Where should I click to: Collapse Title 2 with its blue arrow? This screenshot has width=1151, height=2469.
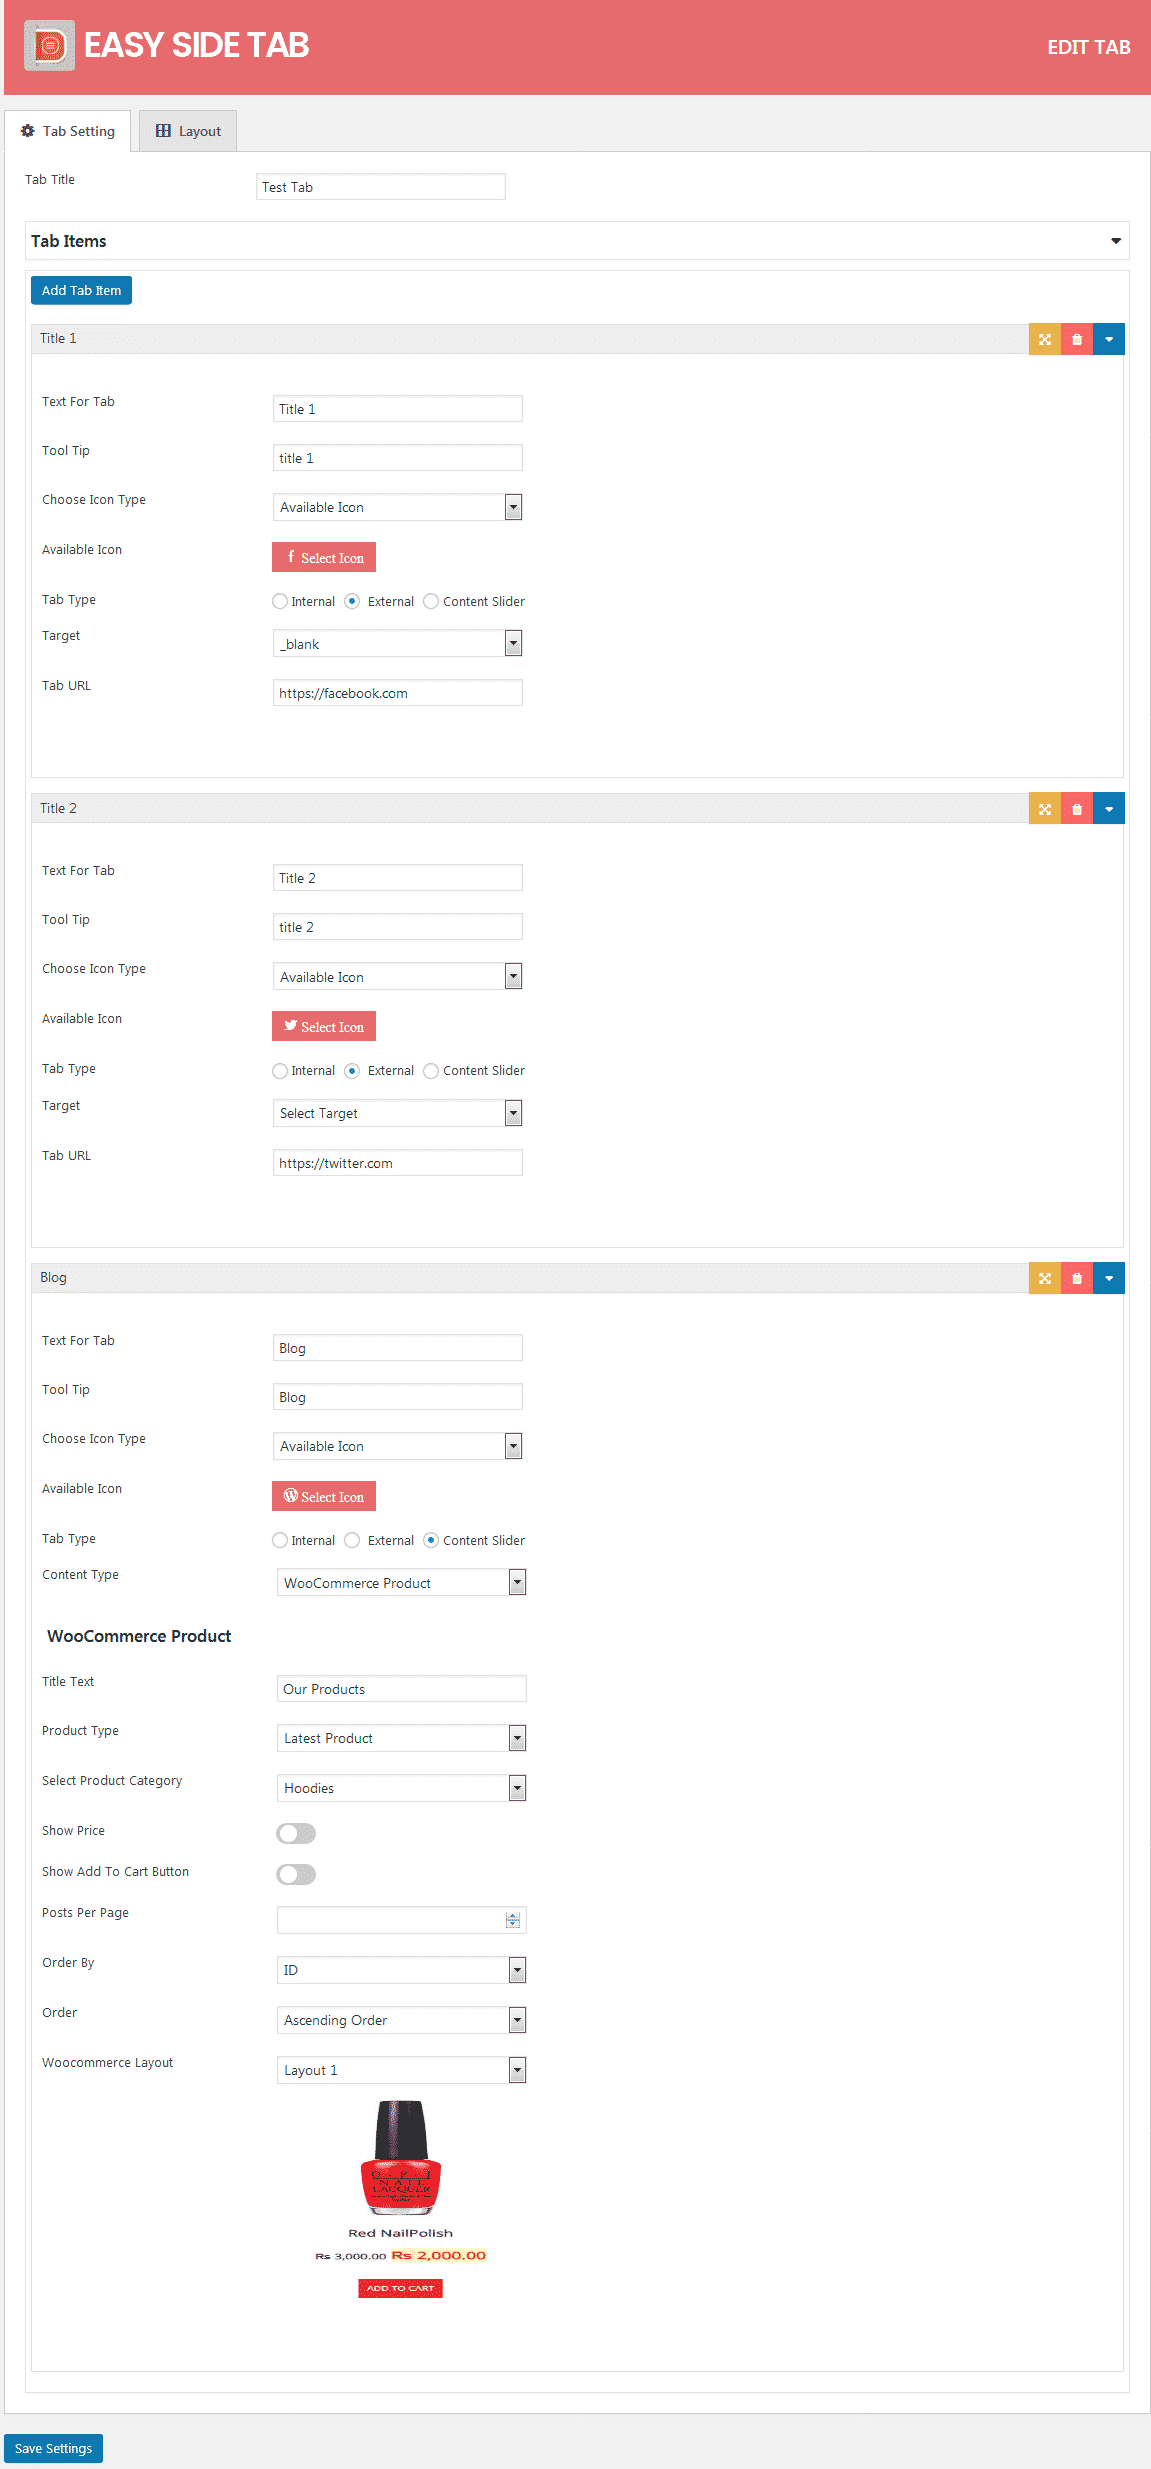1108,809
